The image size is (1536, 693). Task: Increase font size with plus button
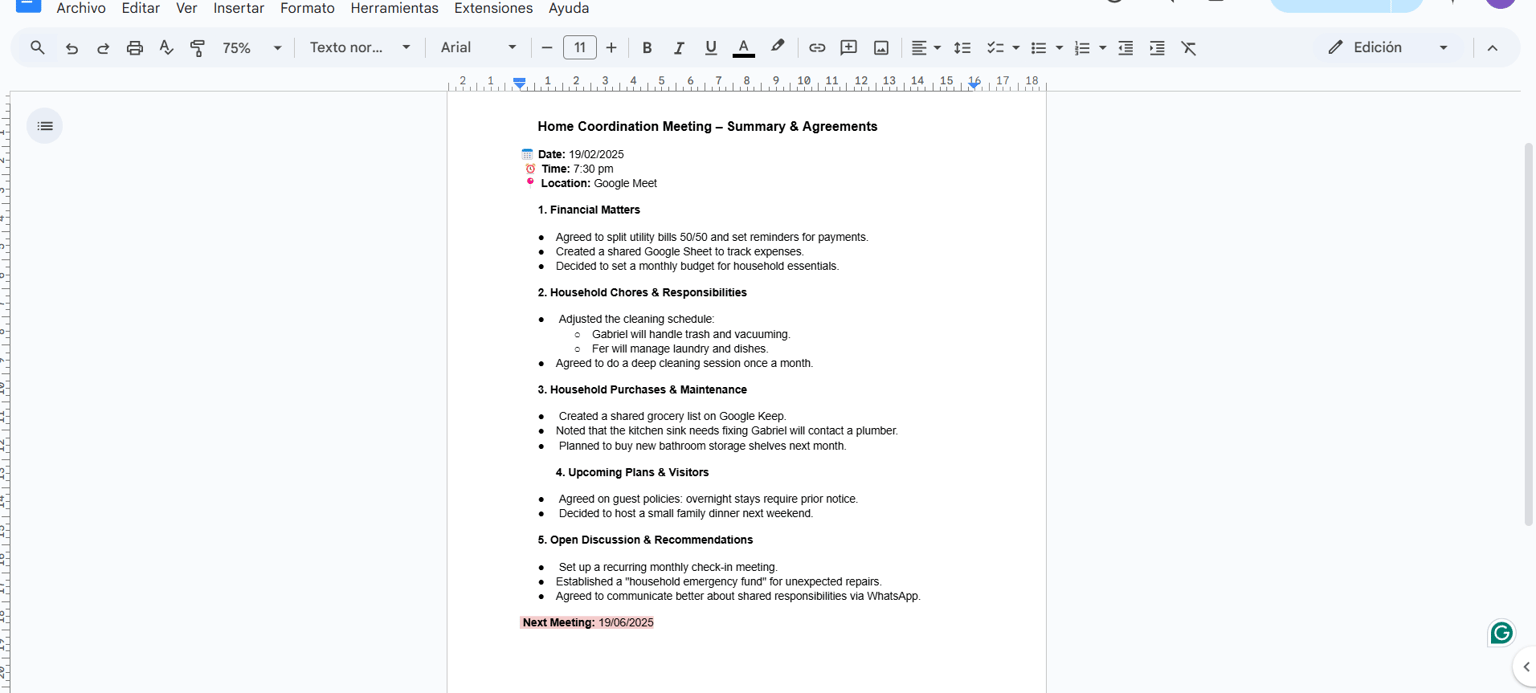pyautogui.click(x=611, y=48)
